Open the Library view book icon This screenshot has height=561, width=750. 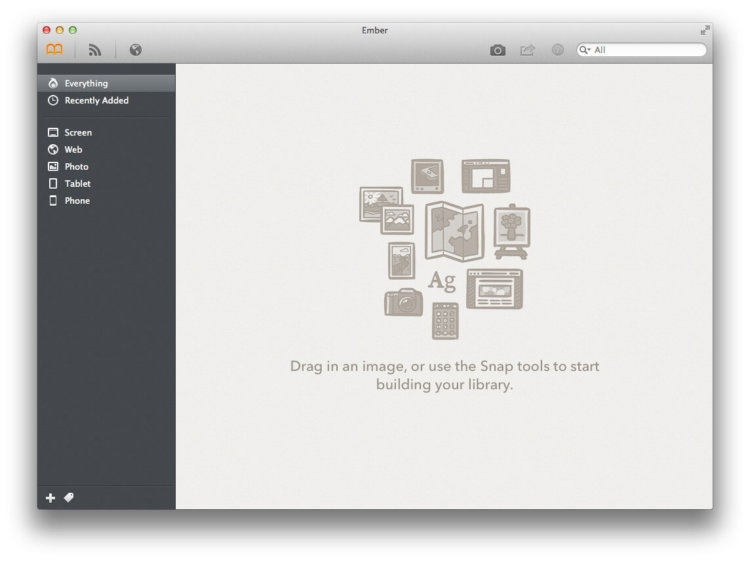coord(55,49)
